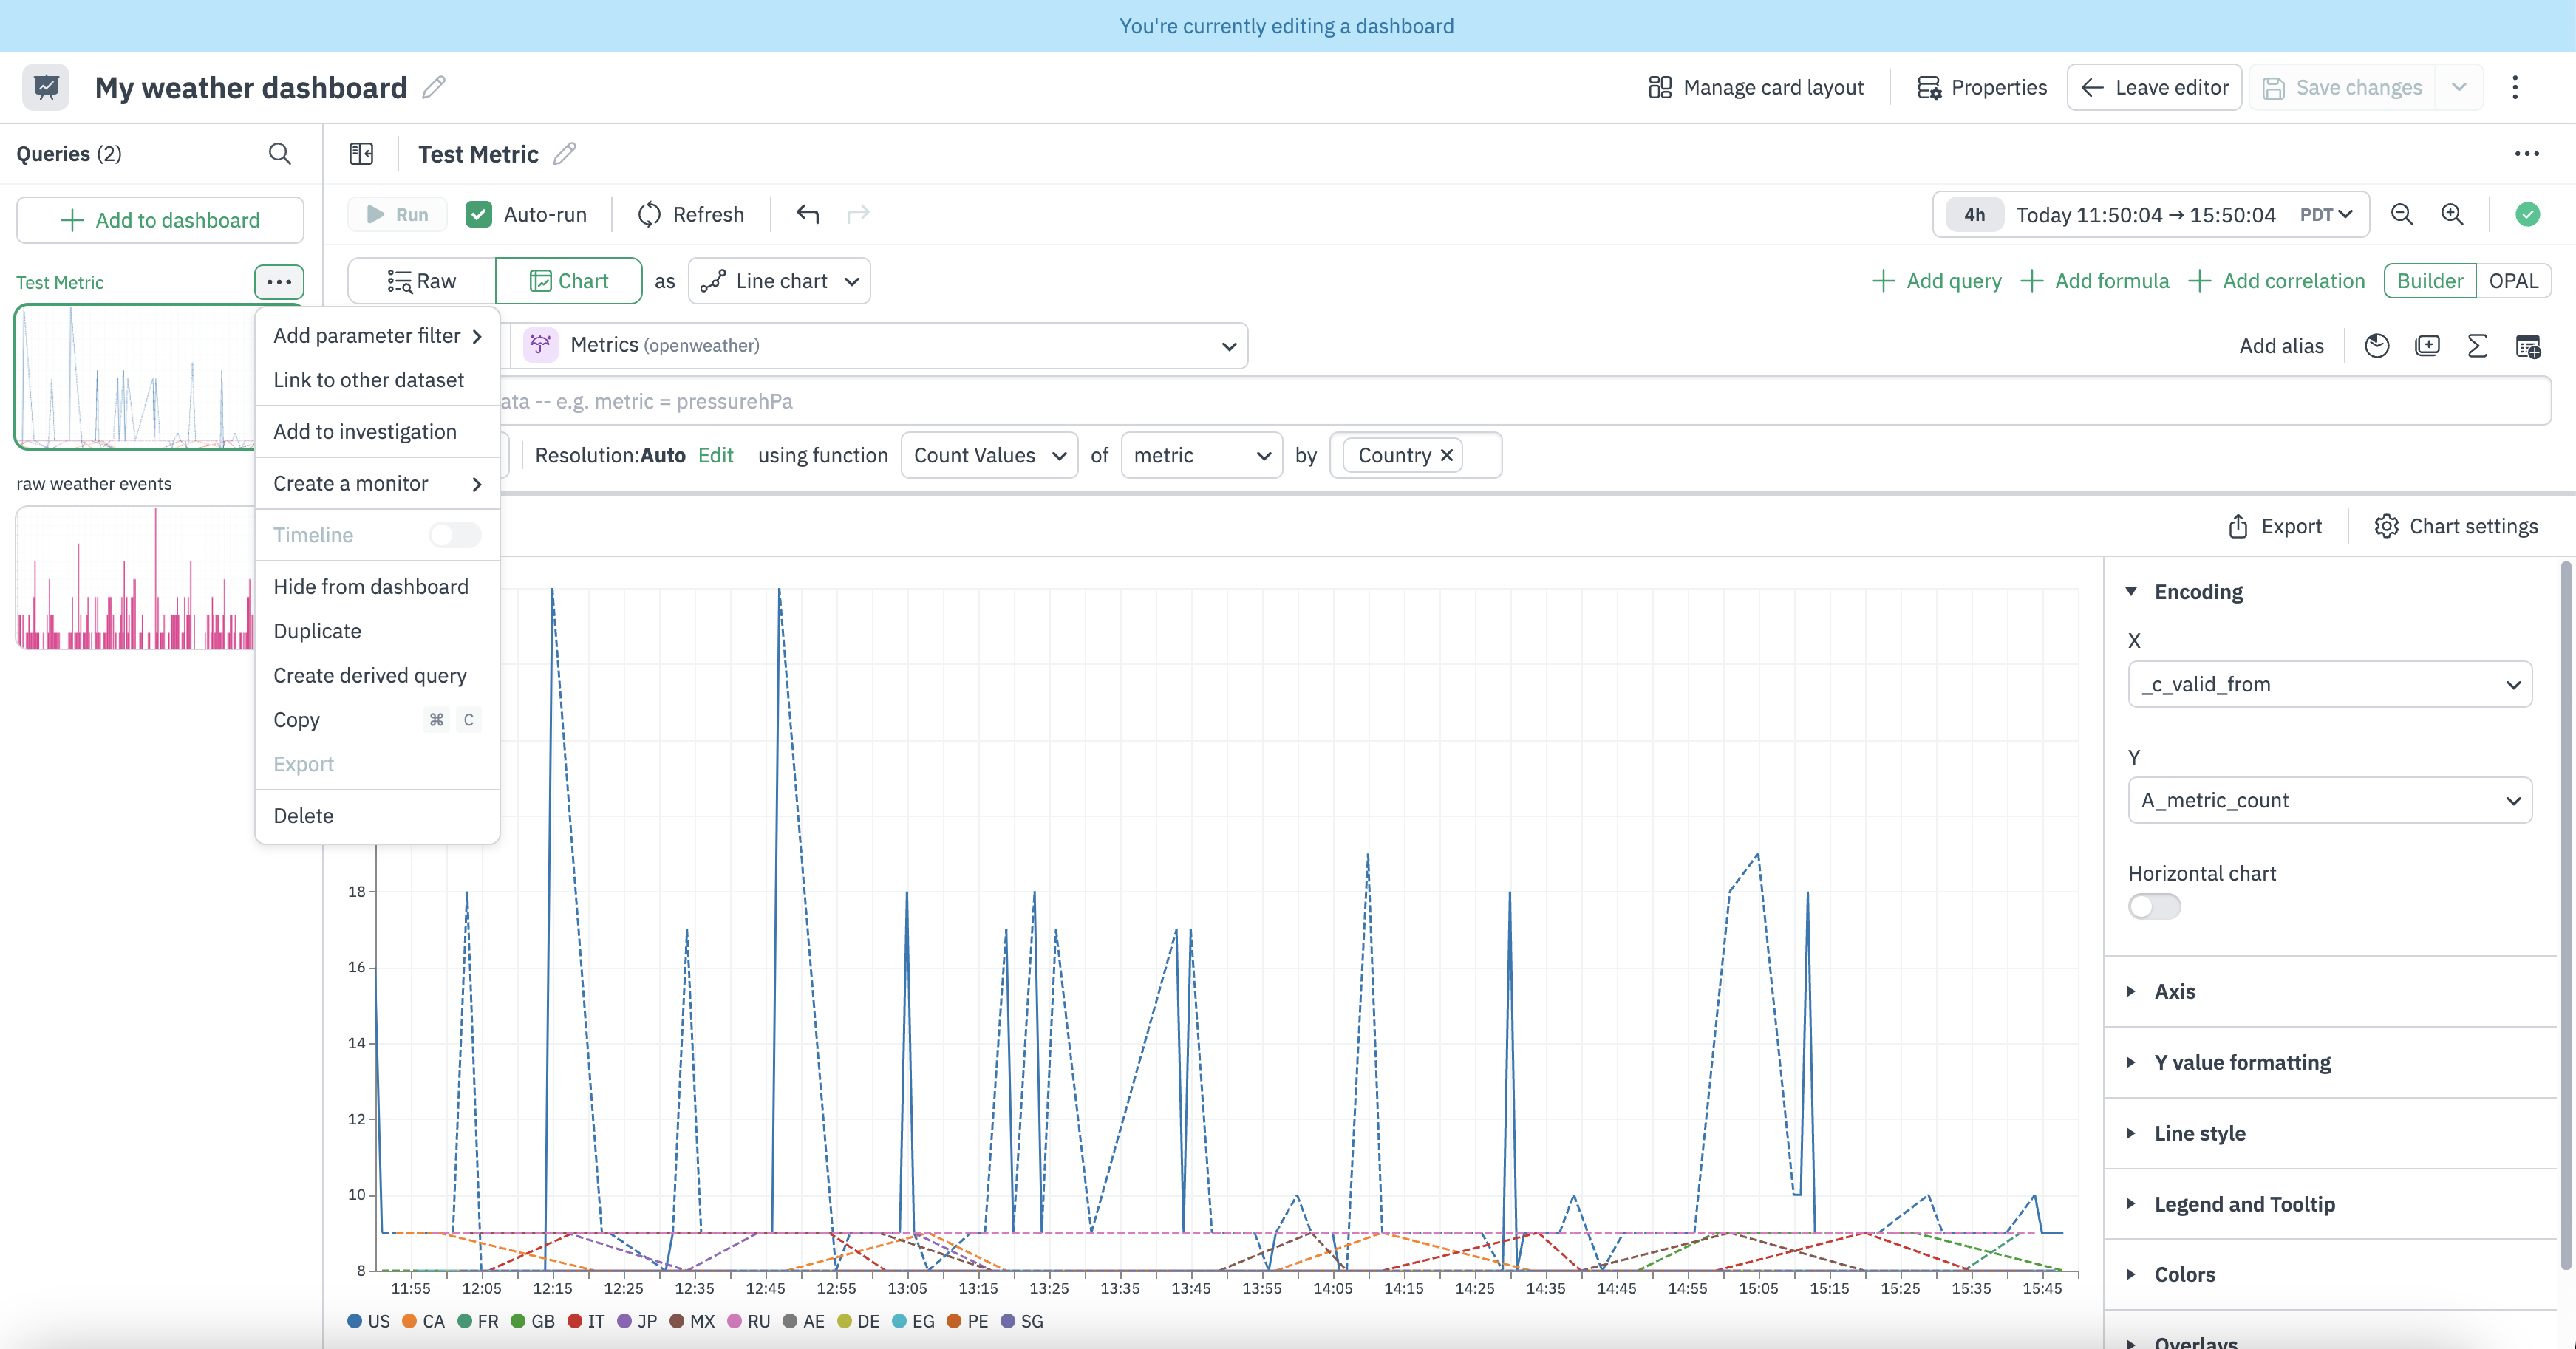Zoom in the time range

(2452, 214)
